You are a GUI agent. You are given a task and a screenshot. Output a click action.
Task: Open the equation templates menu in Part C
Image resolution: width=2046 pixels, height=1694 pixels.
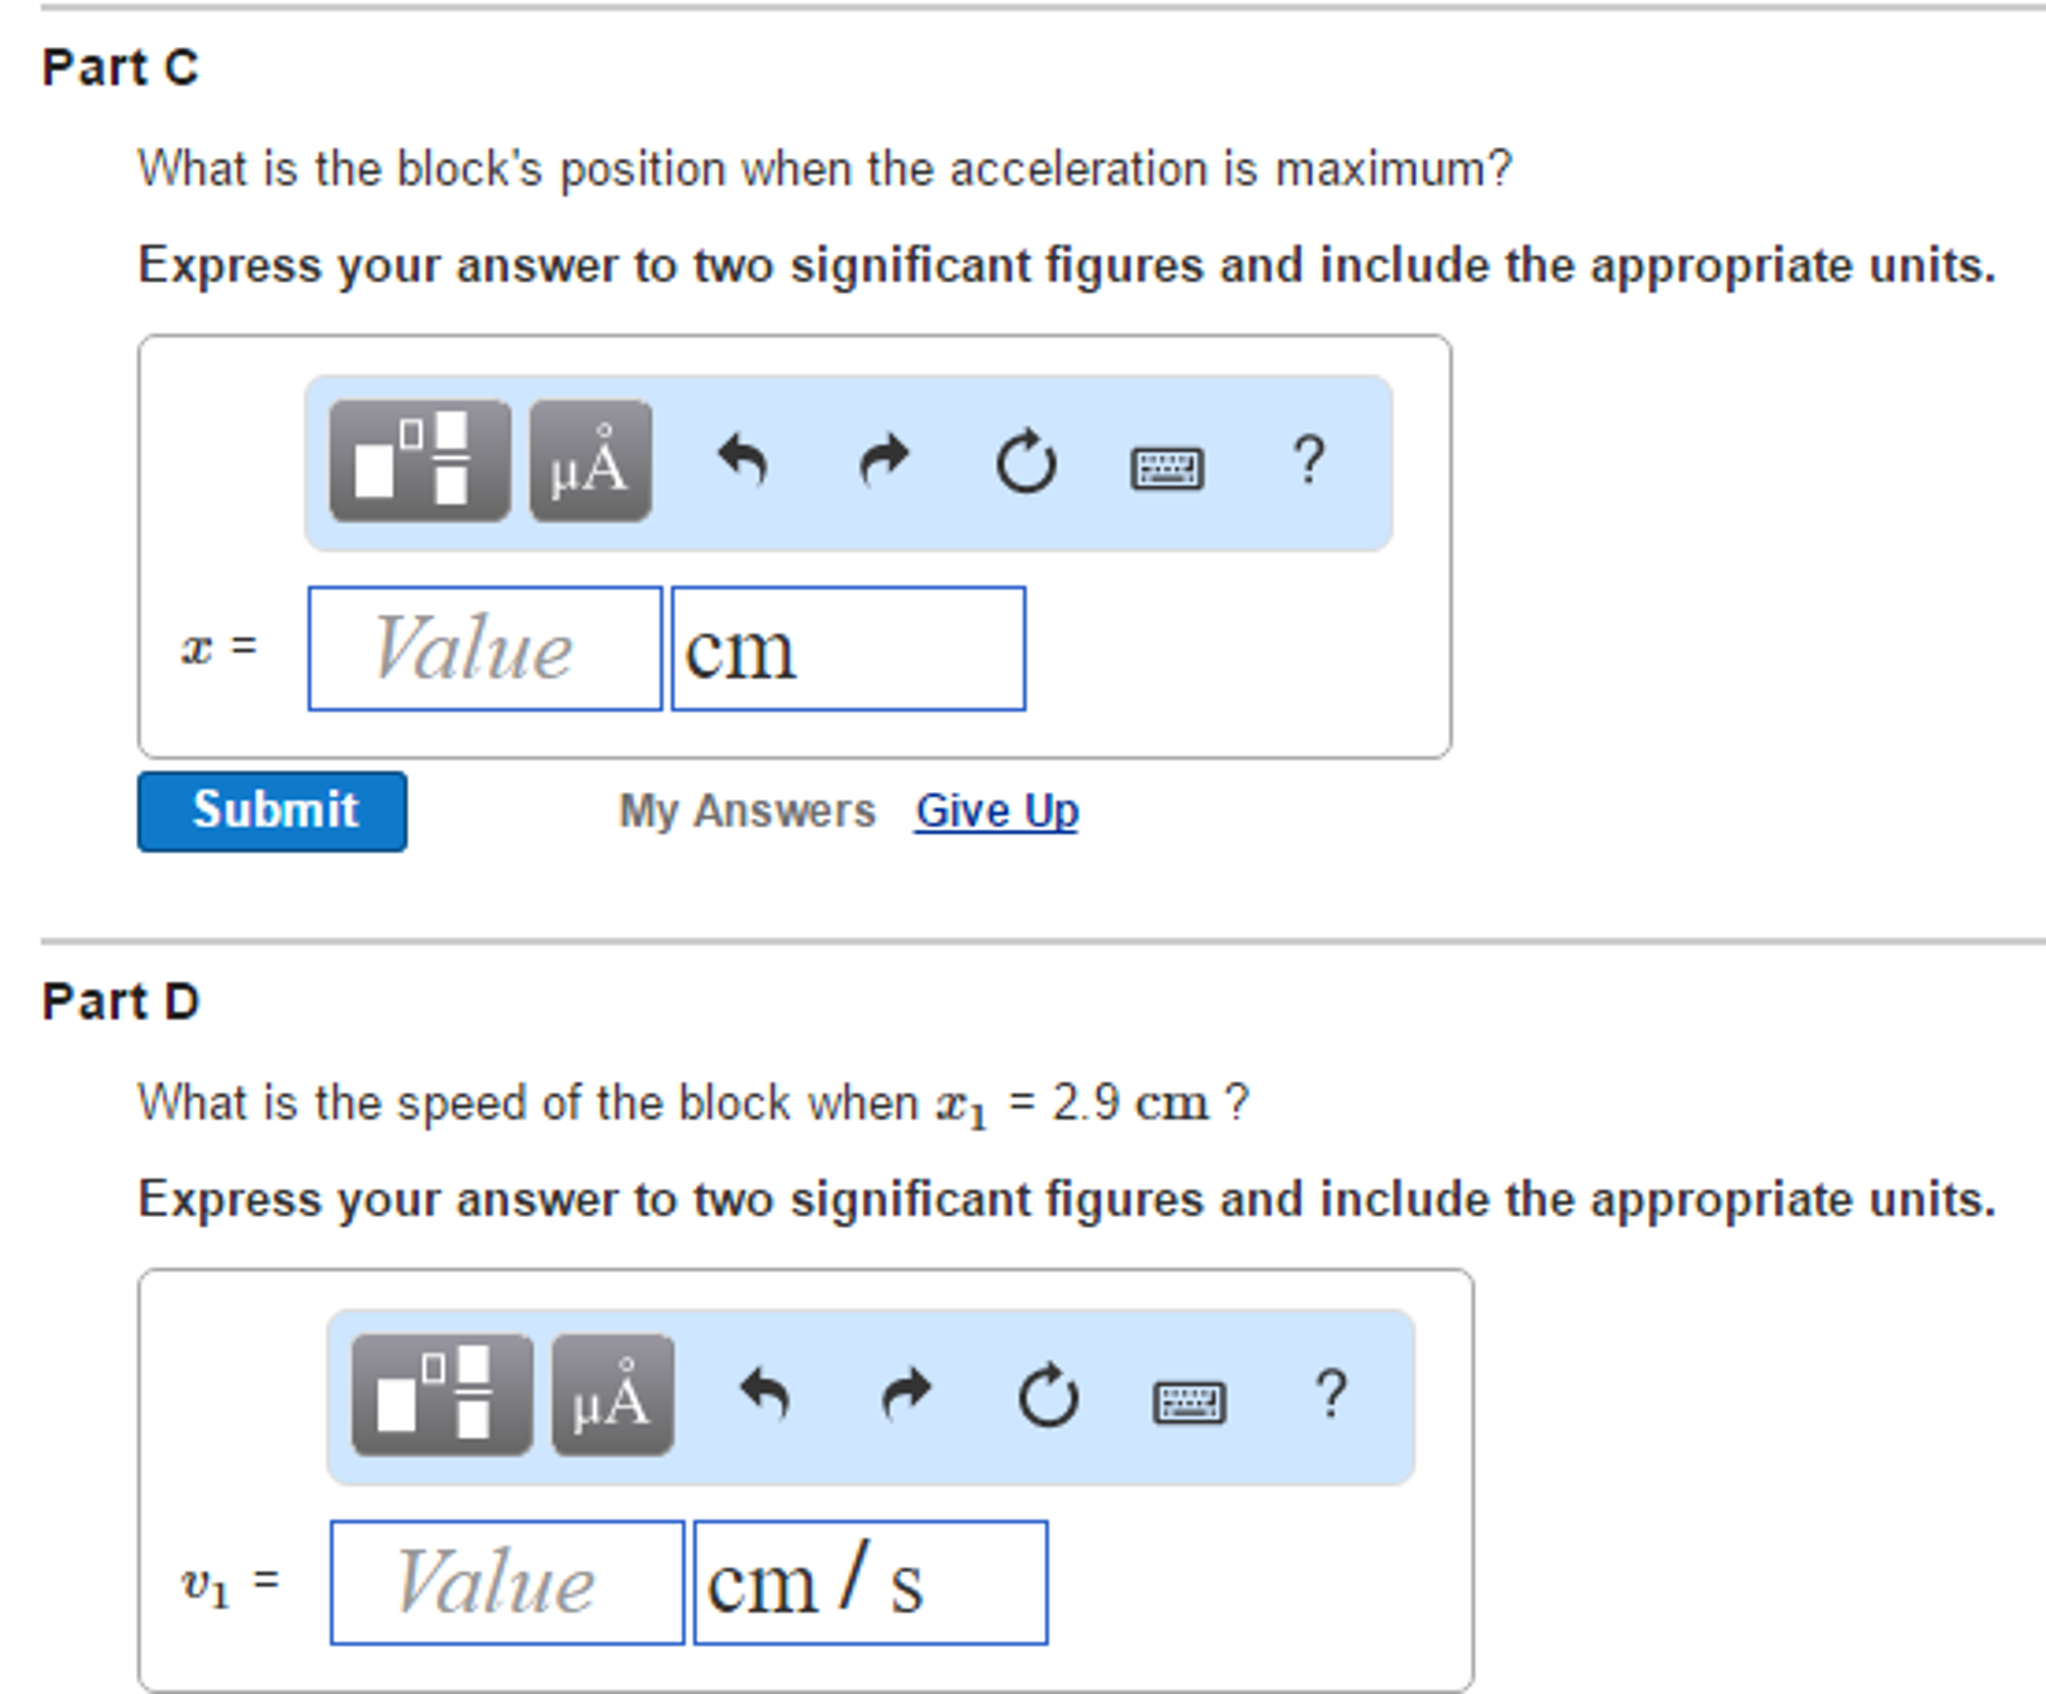click(423, 459)
